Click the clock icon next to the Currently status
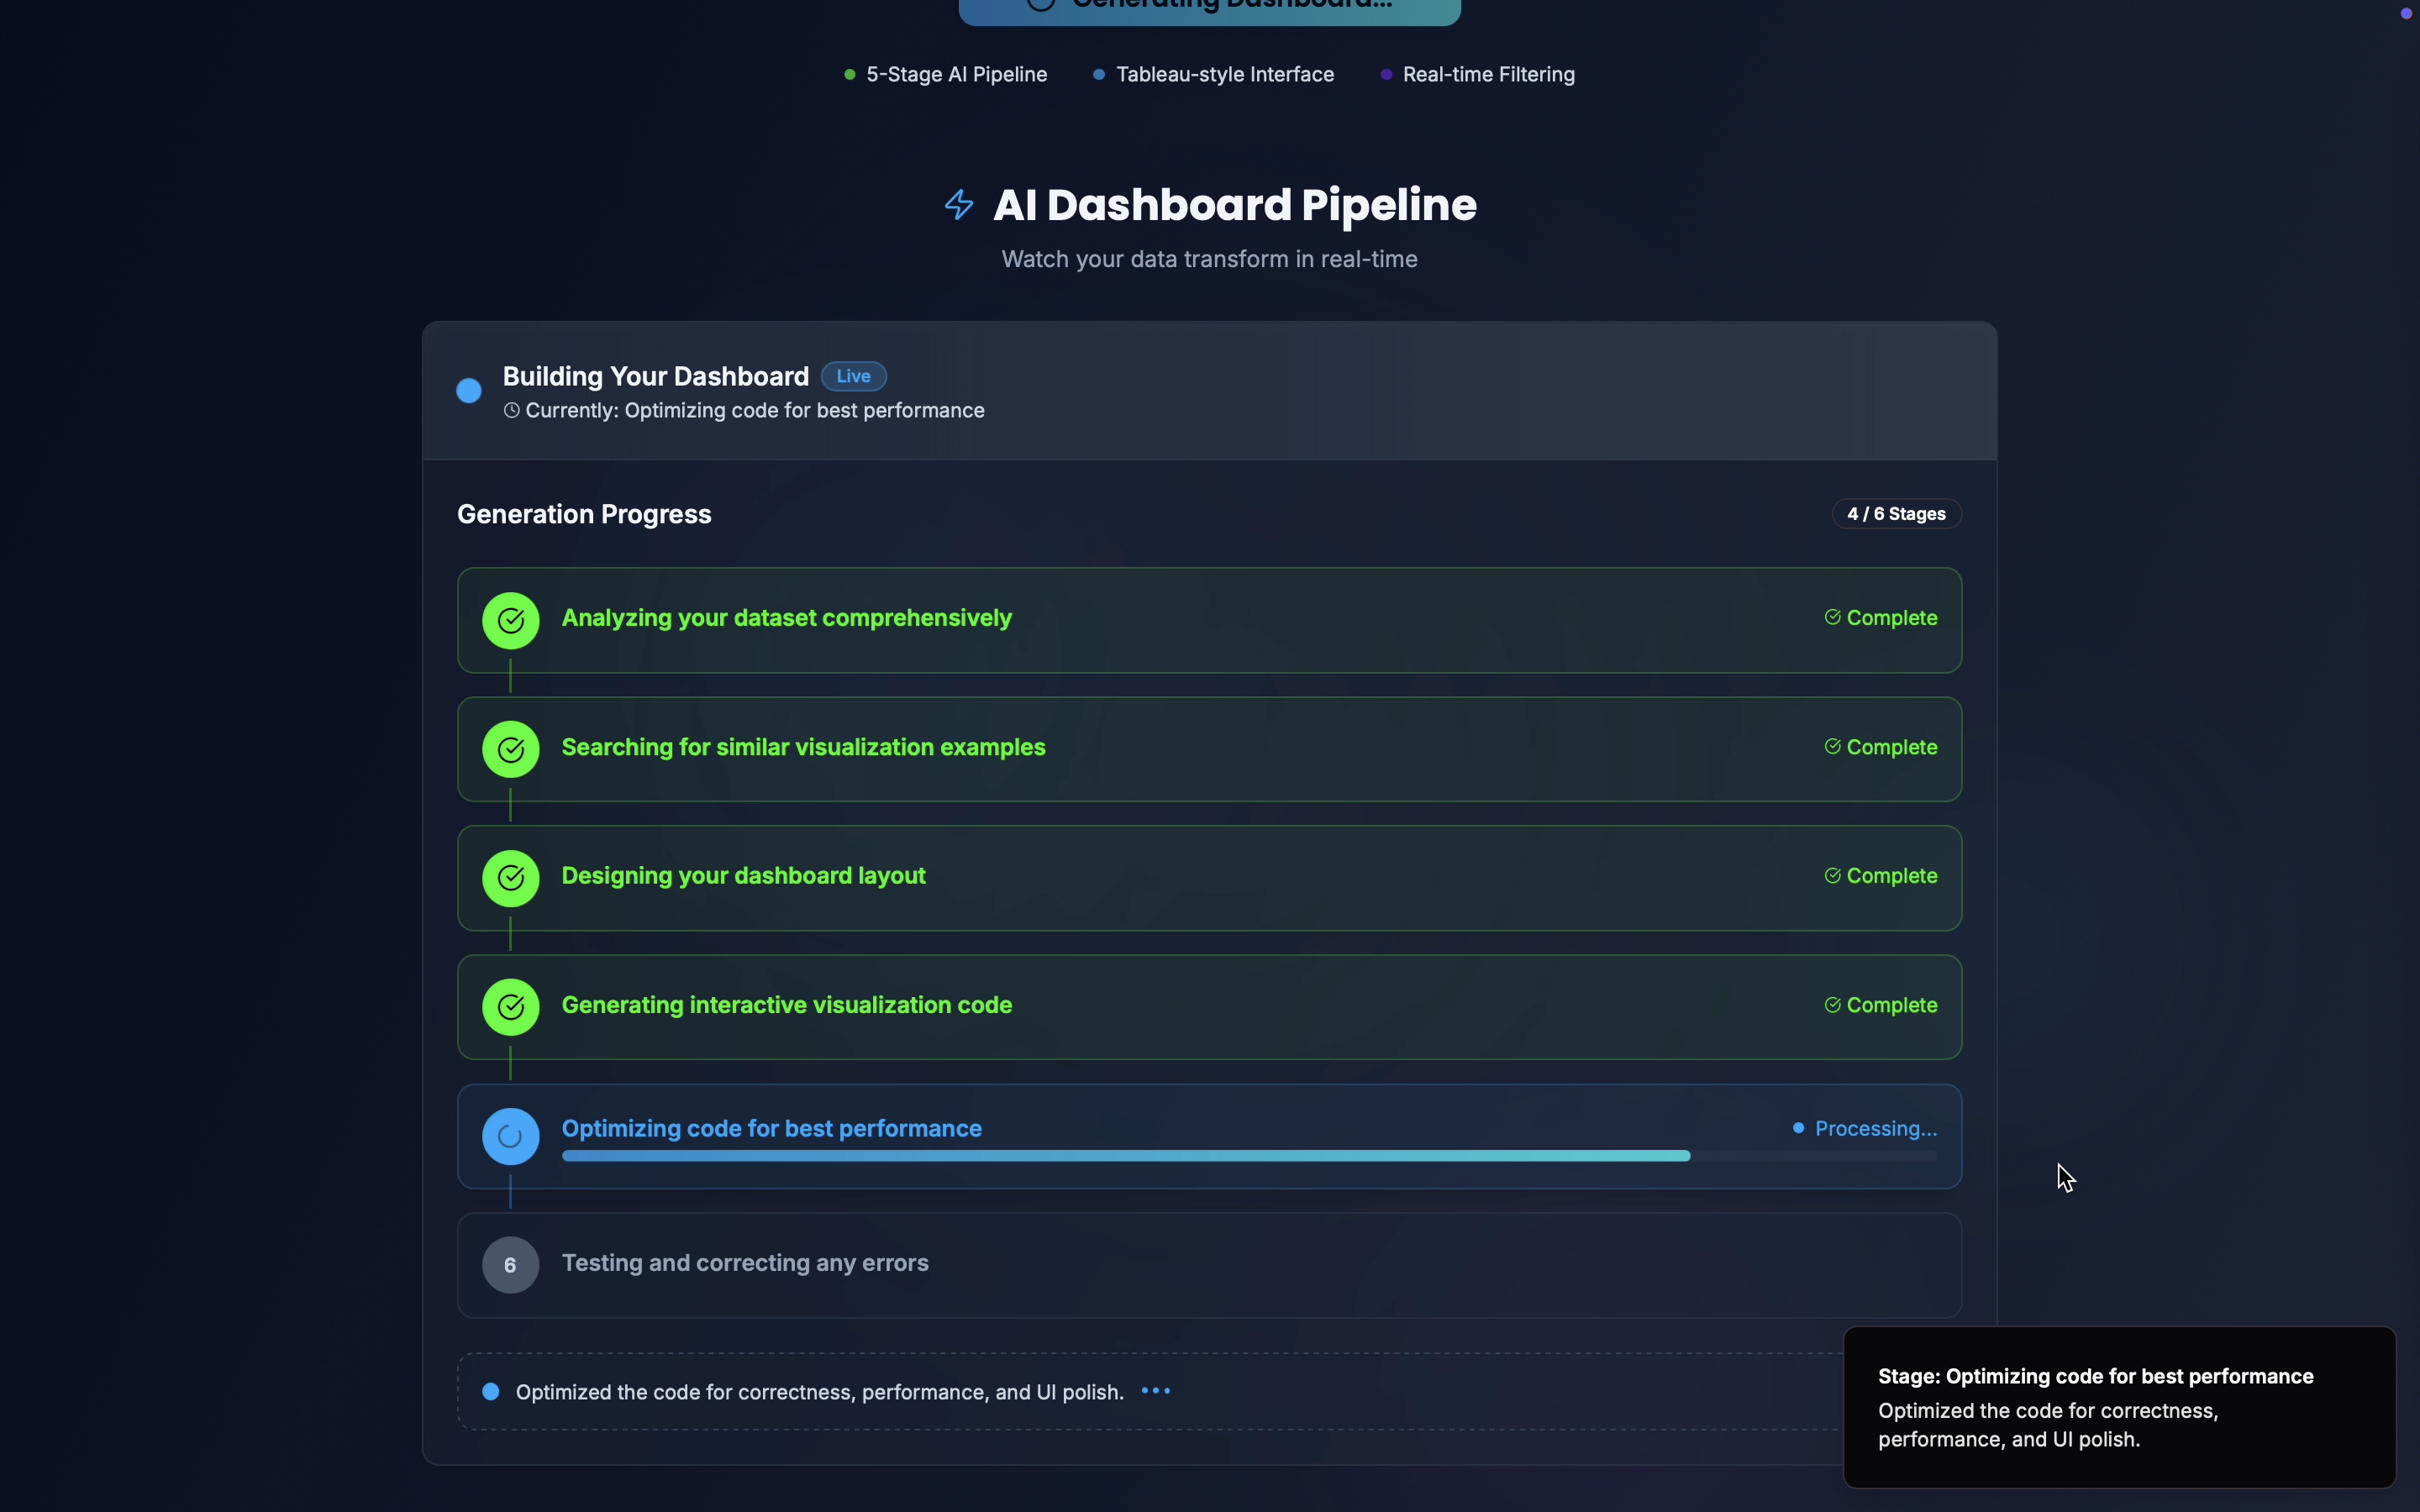This screenshot has width=2420, height=1512. click(x=512, y=411)
